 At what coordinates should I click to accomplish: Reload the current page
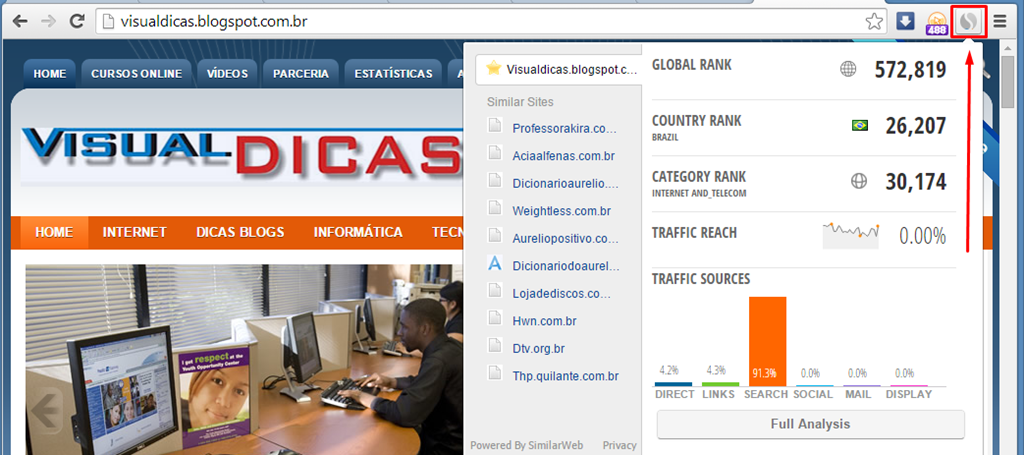click(x=77, y=22)
